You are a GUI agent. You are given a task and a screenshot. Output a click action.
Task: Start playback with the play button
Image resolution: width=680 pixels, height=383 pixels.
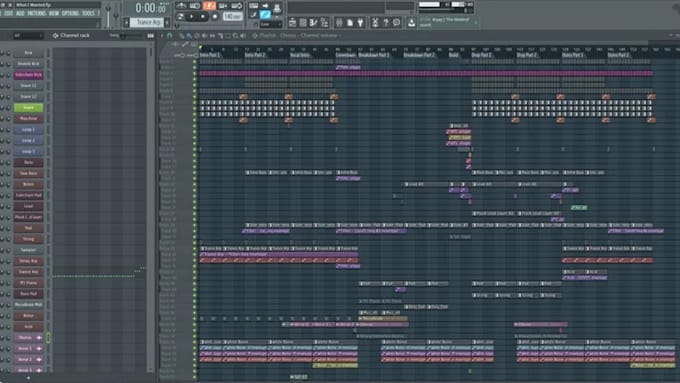pyautogui.click(x=192, y=16)
